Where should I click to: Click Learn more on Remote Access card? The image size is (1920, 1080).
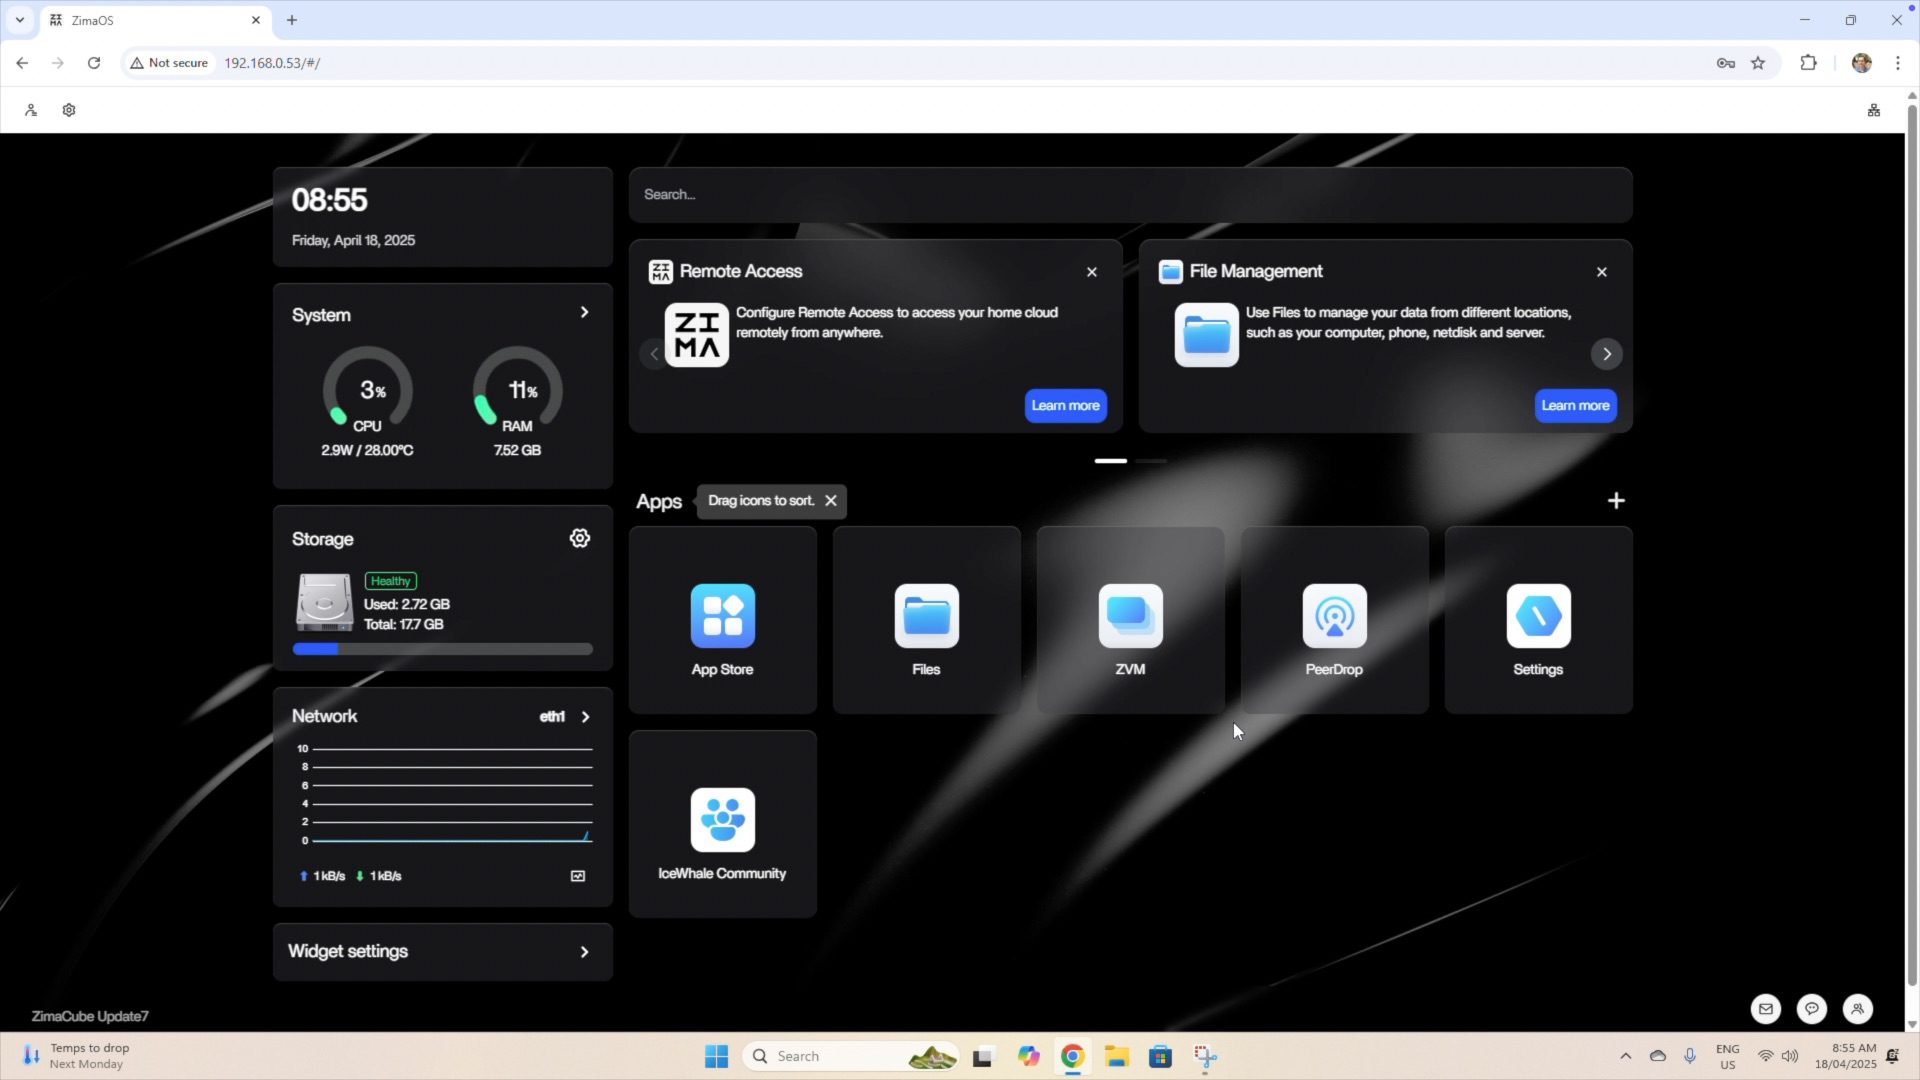pyautogui.click(x=1065, y=406)
